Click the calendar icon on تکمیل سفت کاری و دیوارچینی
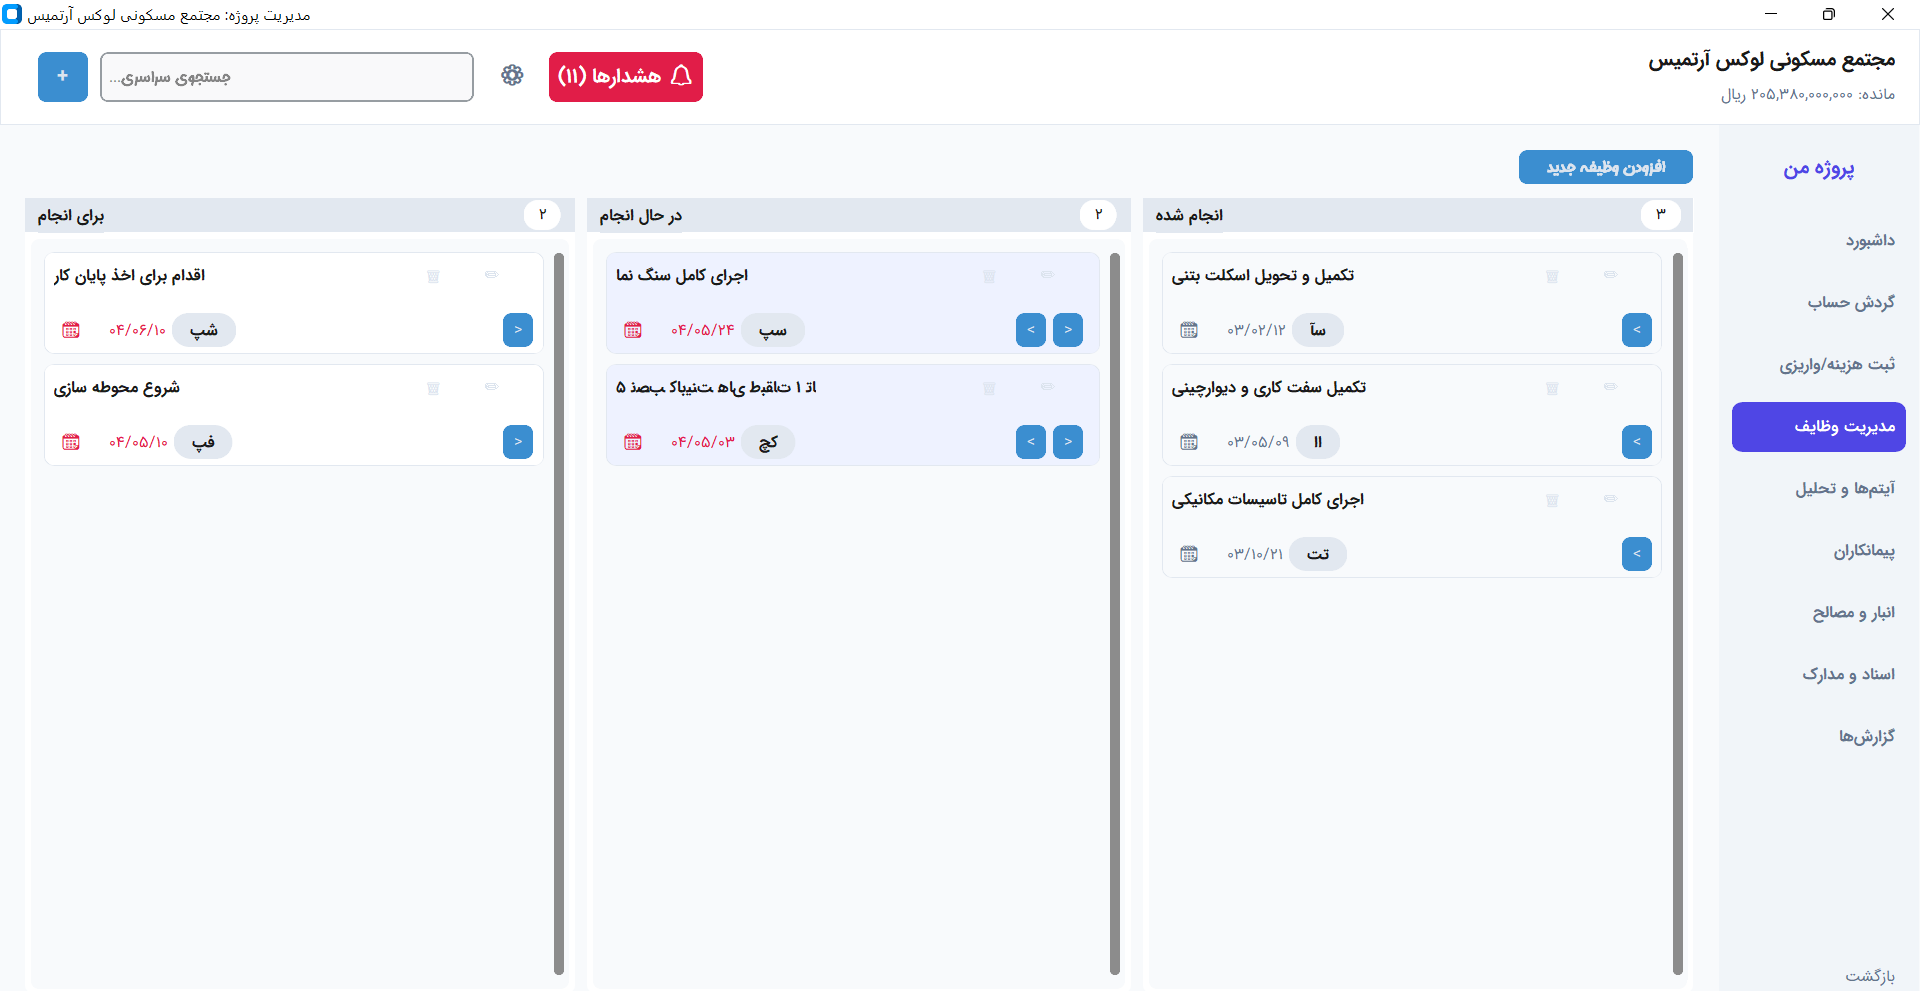 pyautogui.click(x=1188, y=441)
